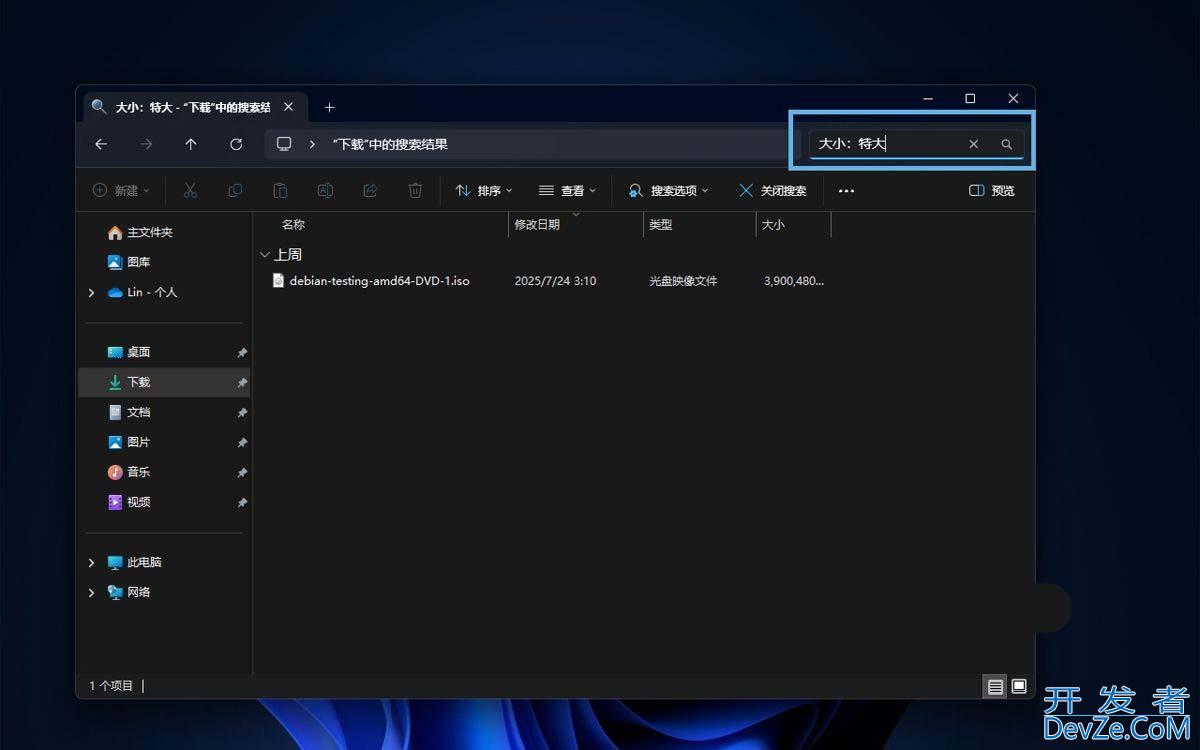Switch to details view icon in status bar
Viewport: 1200px width, 750px height.
point(995,686)
